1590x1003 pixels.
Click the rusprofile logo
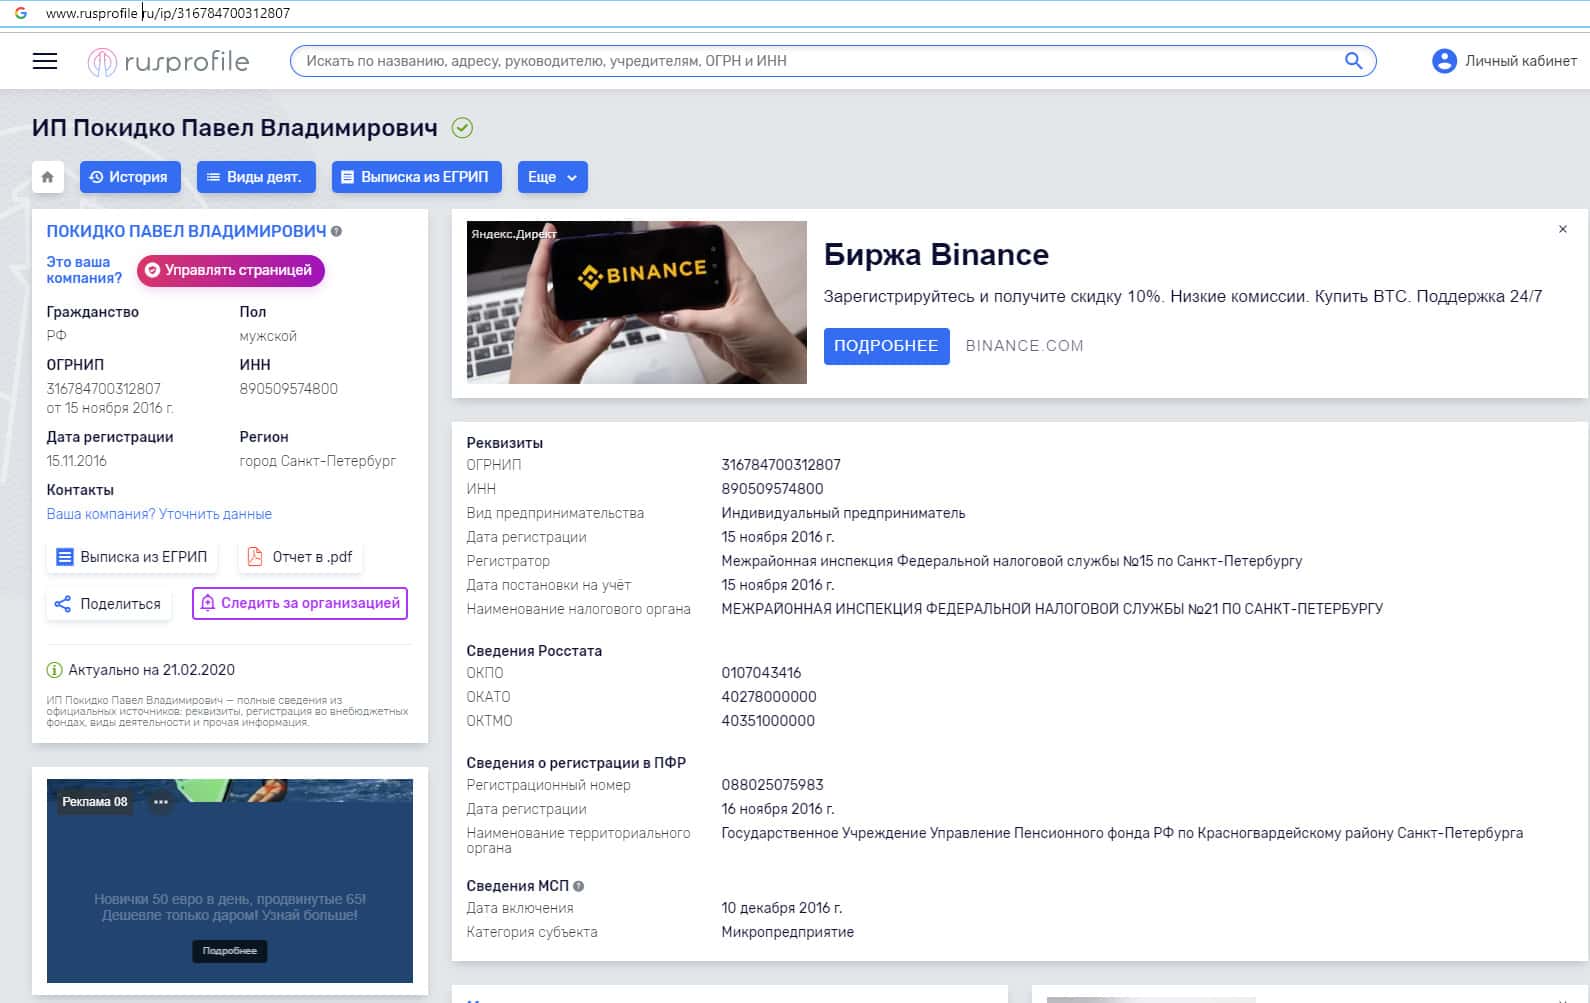168,62
